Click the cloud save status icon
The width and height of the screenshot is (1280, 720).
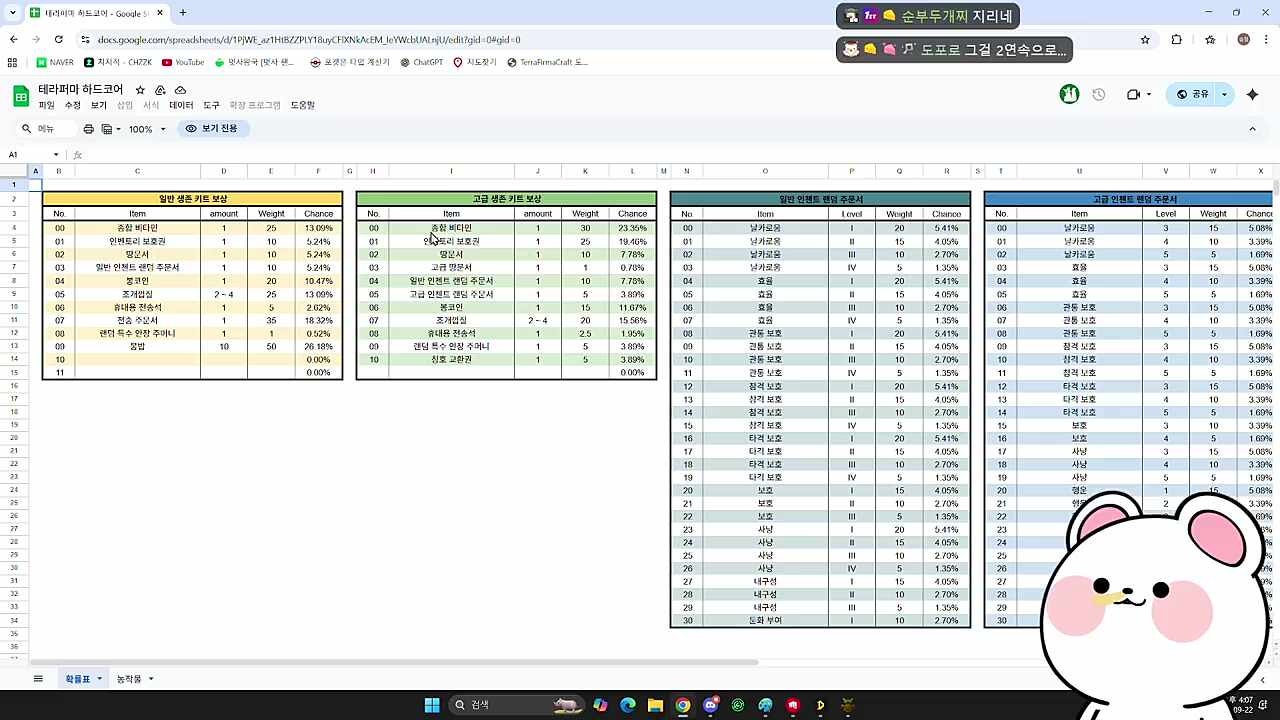180,90
